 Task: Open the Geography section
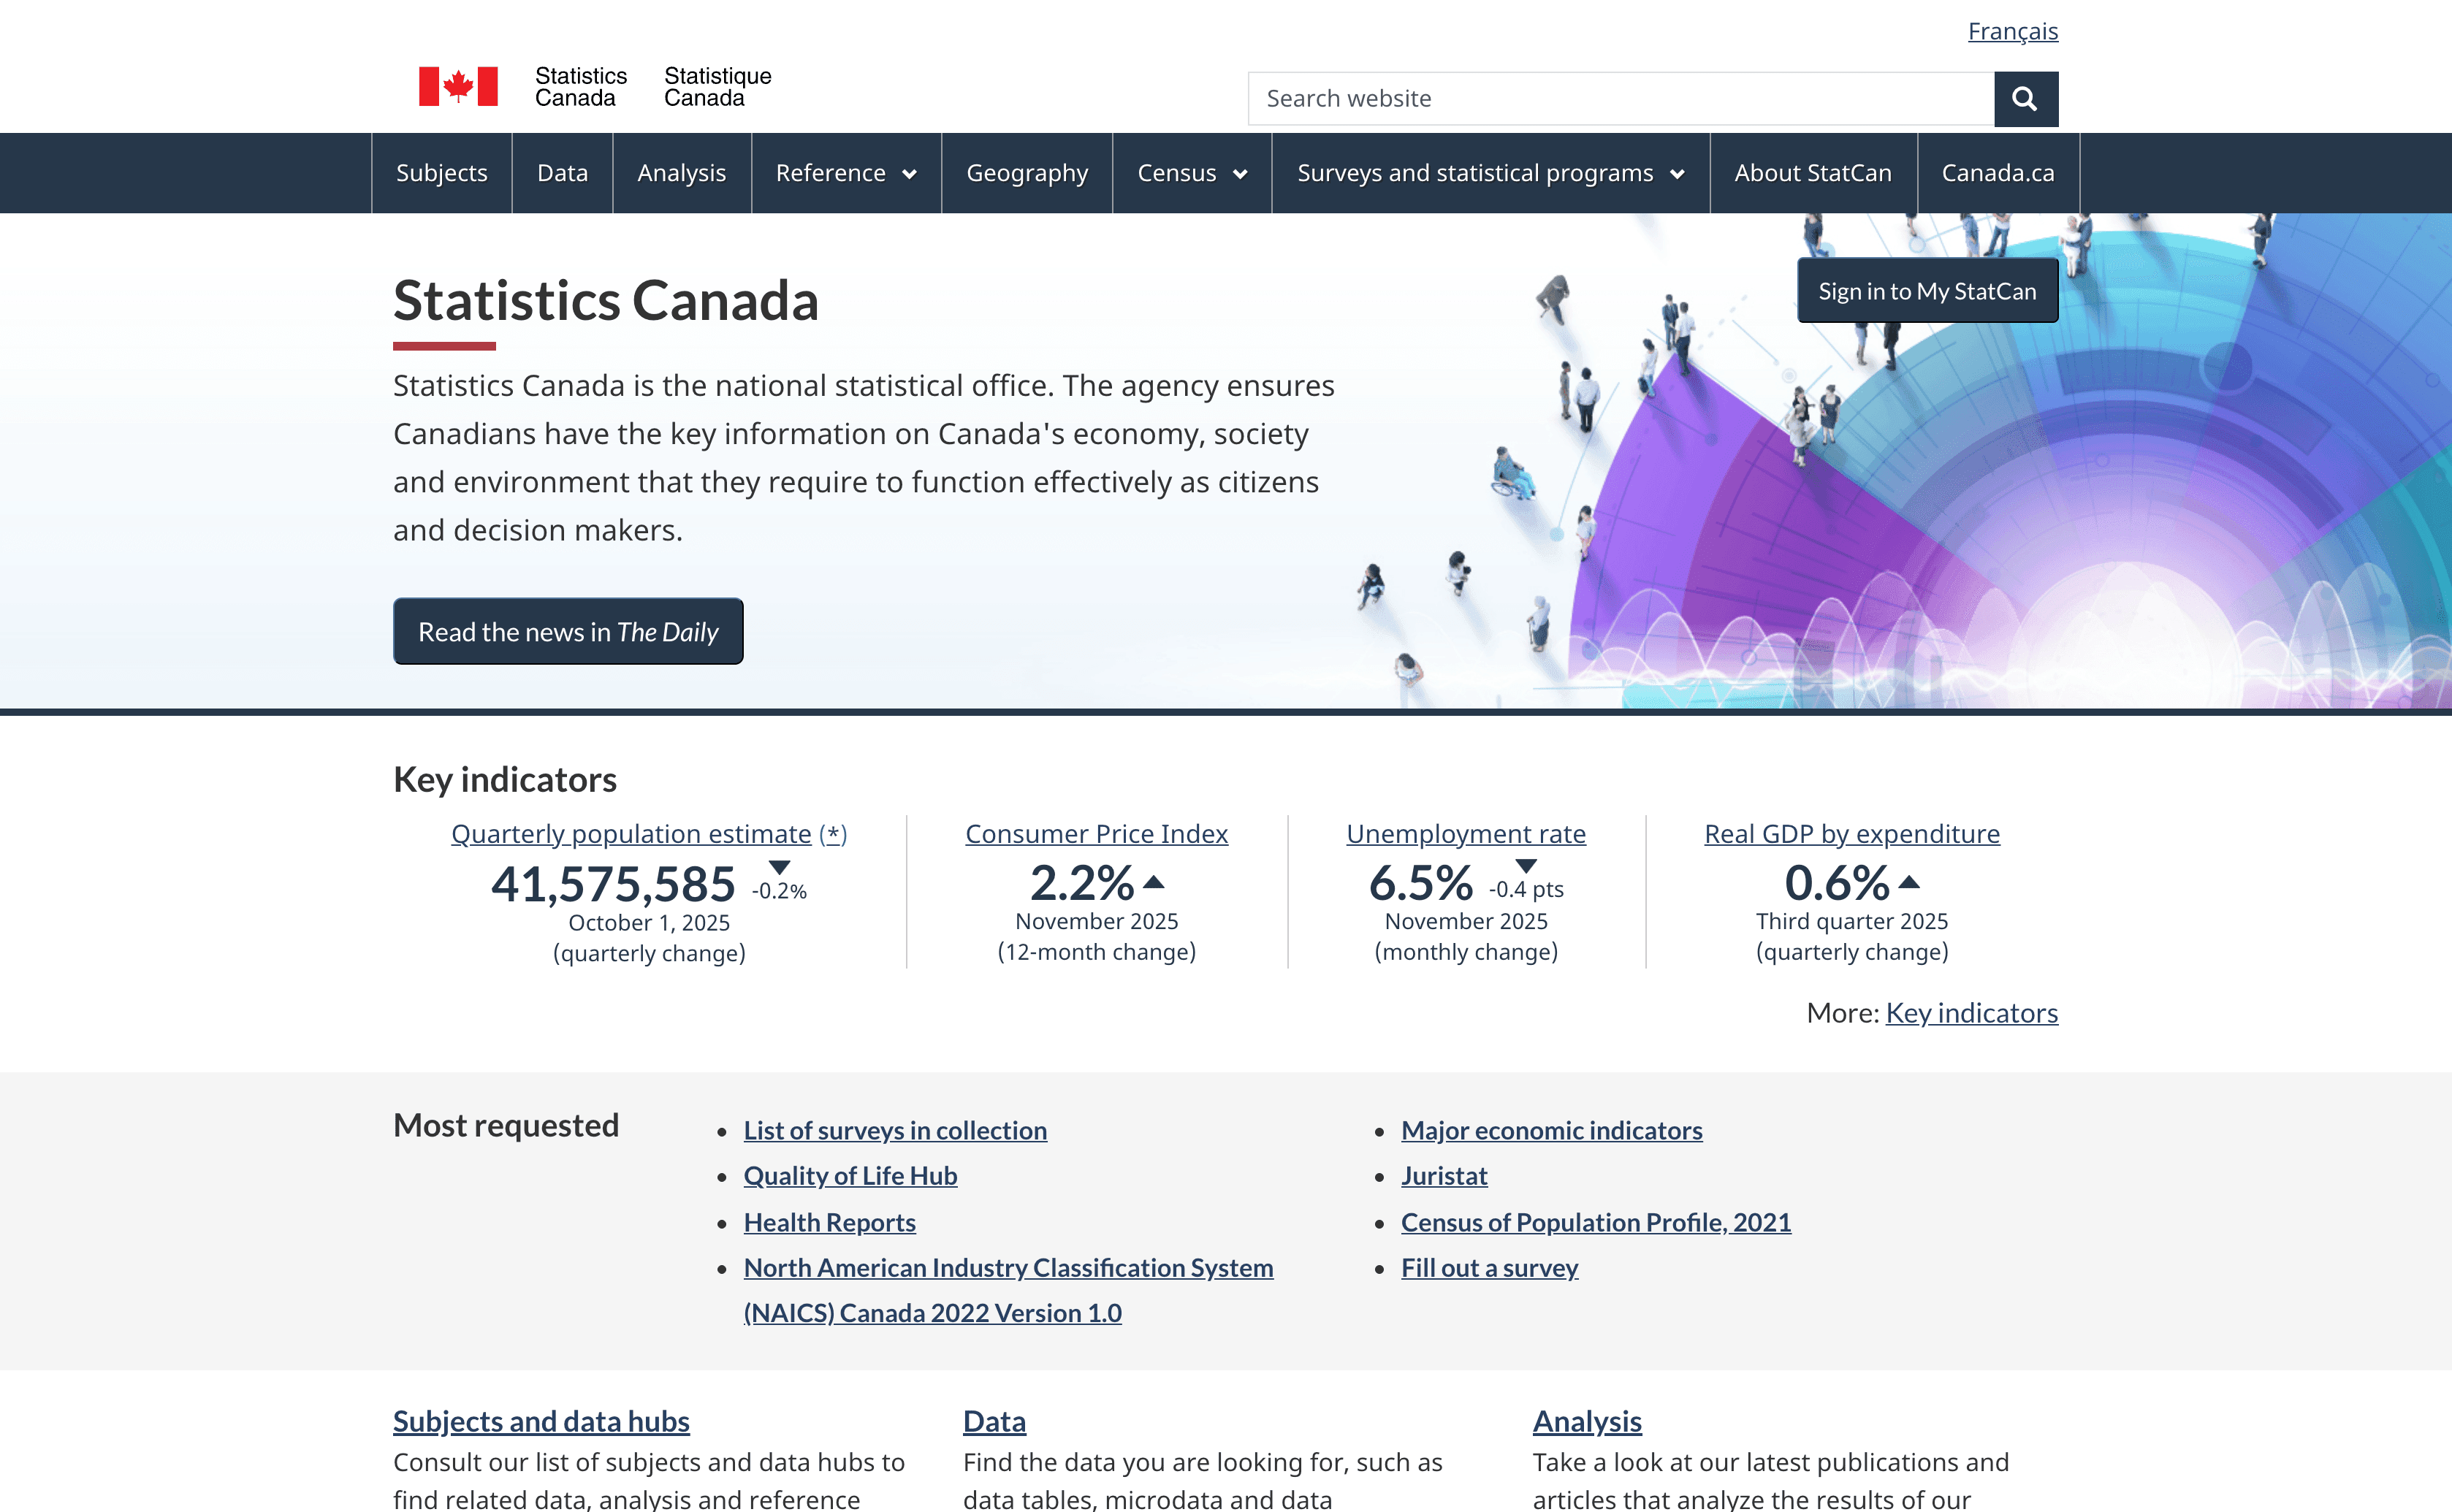point(1026,173)
